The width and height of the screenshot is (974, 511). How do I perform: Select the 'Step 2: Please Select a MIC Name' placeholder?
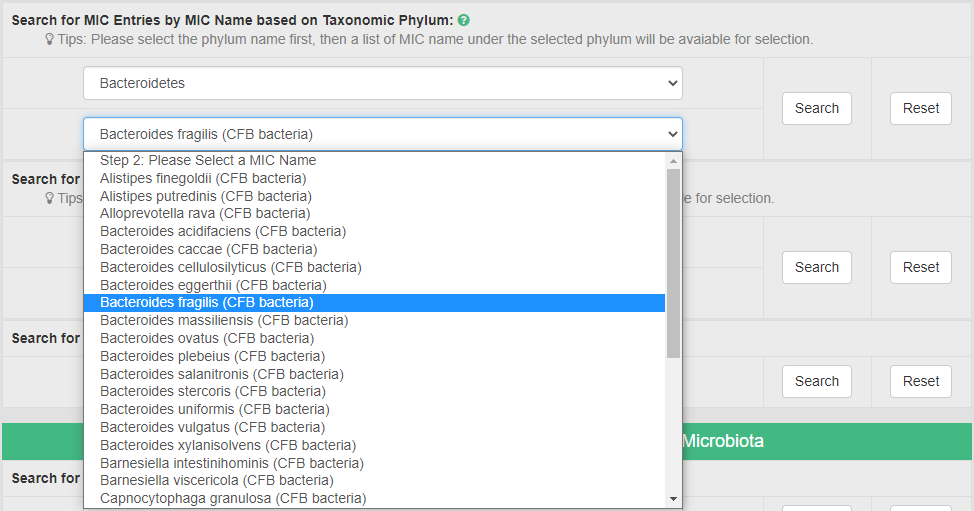[x=208, y=160]
